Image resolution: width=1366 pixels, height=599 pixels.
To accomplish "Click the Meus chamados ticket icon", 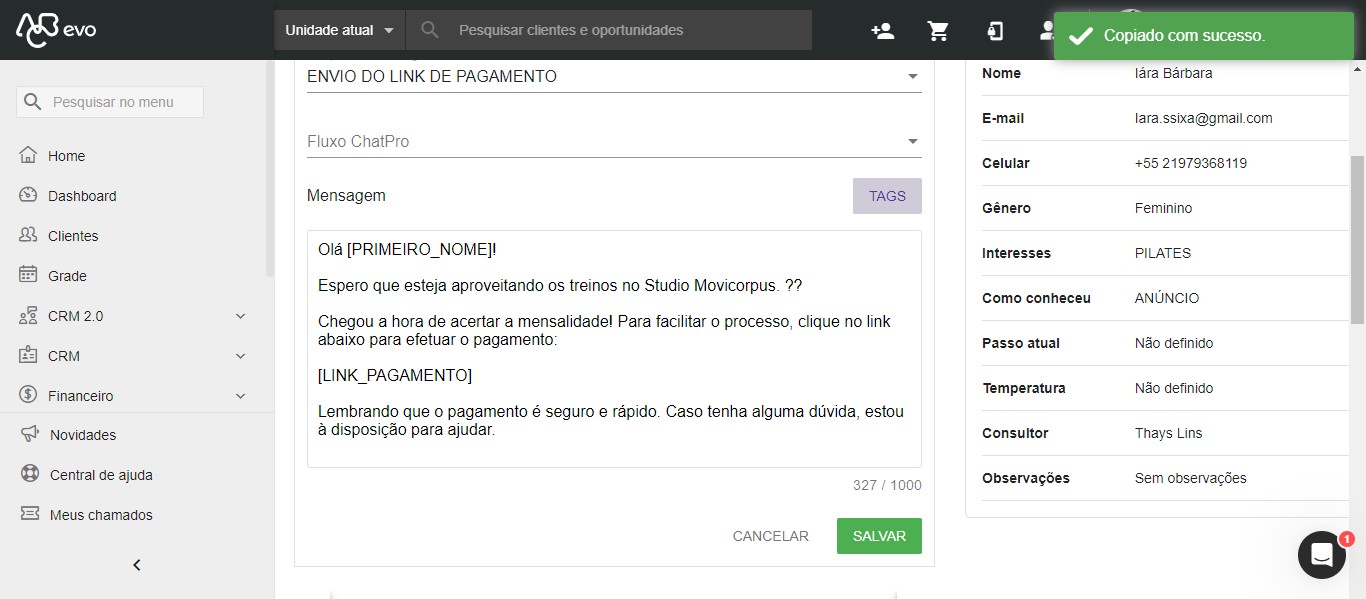I will [30, 514].
